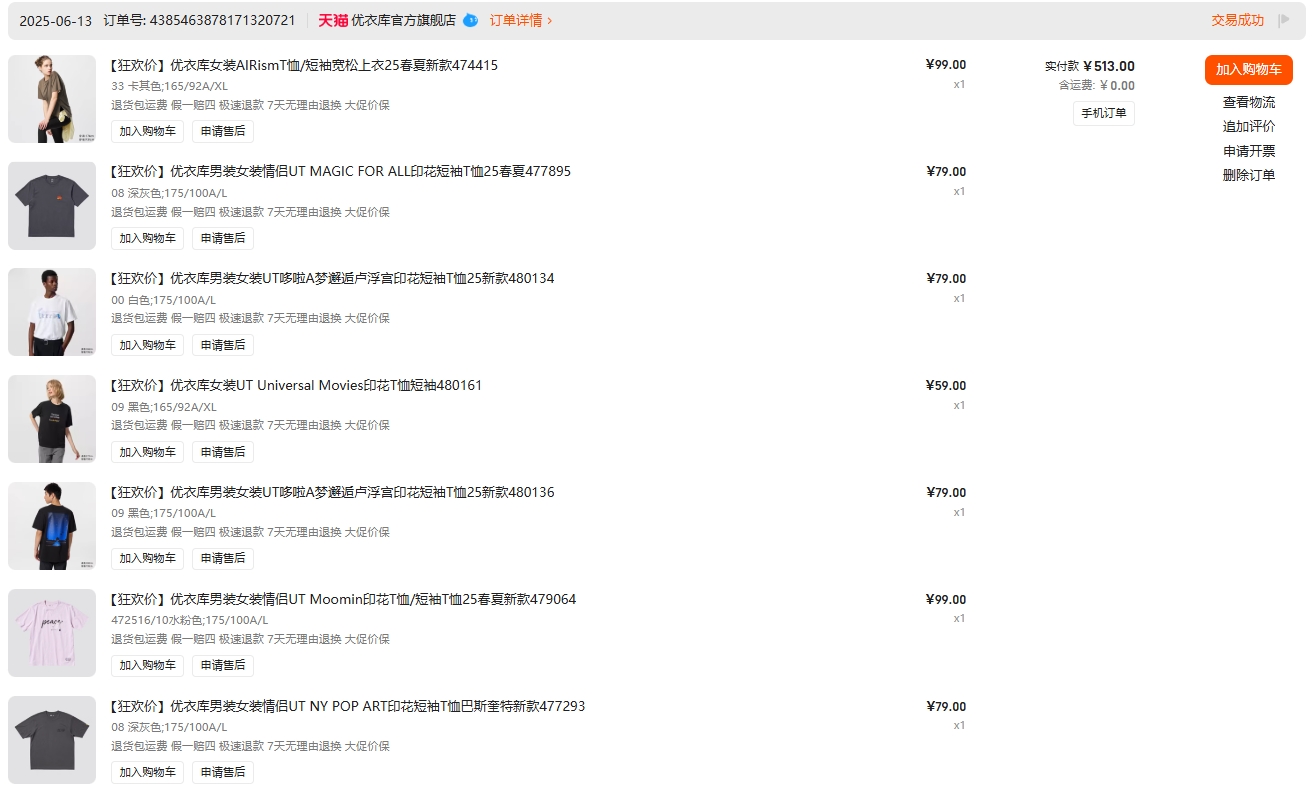The image size is (1316, 795).
Task: Click order number 4385463878171320721
Action: [222, 20]
